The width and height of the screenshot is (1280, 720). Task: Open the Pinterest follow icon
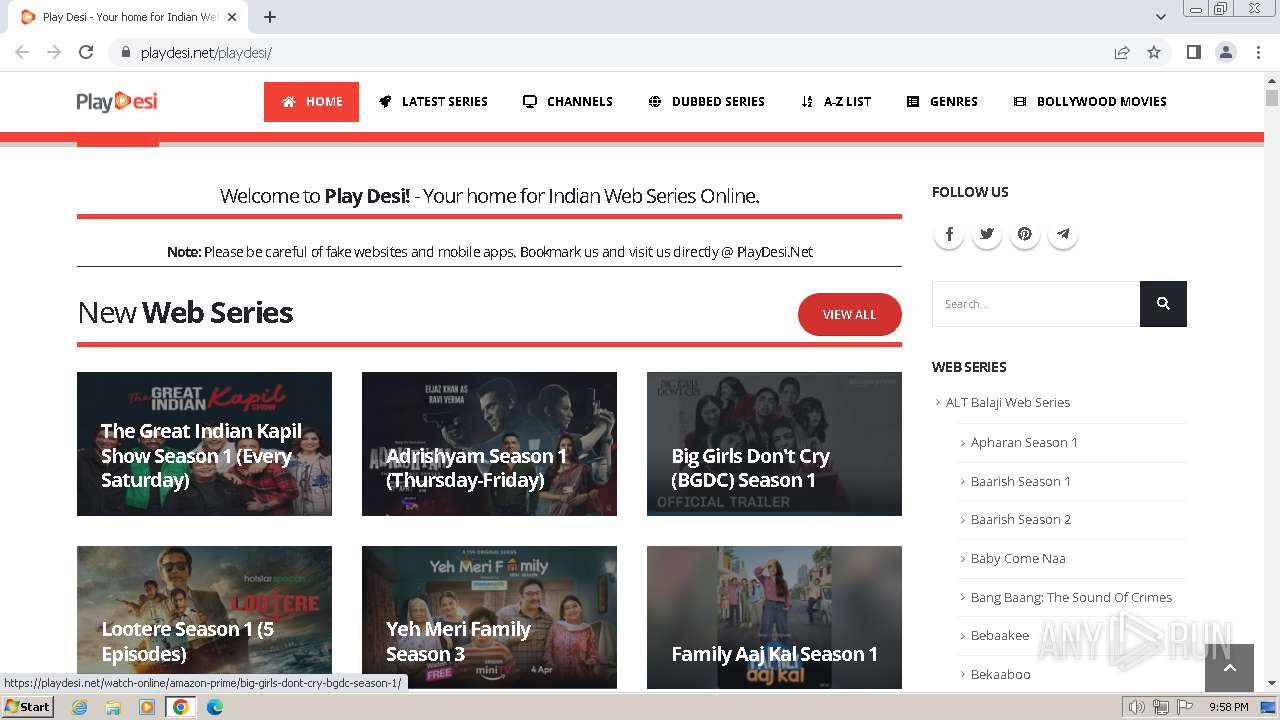[x=1025, y=234]
